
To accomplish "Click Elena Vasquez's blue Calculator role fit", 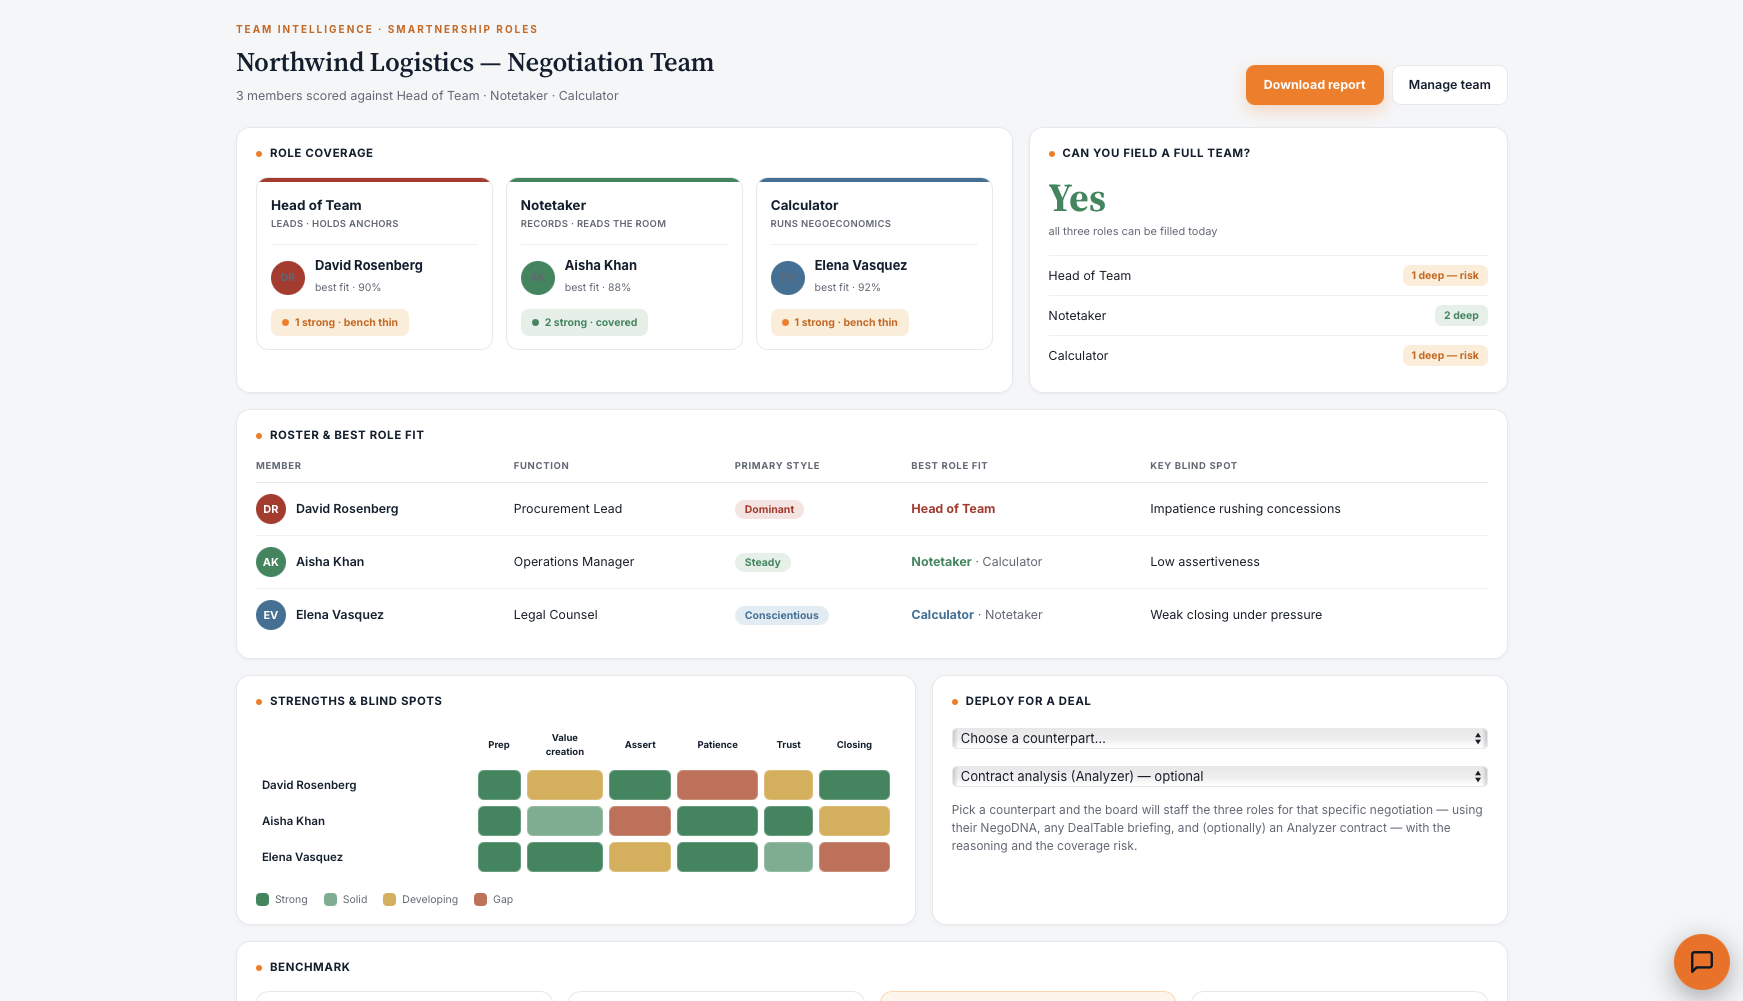I will (942, 615).
